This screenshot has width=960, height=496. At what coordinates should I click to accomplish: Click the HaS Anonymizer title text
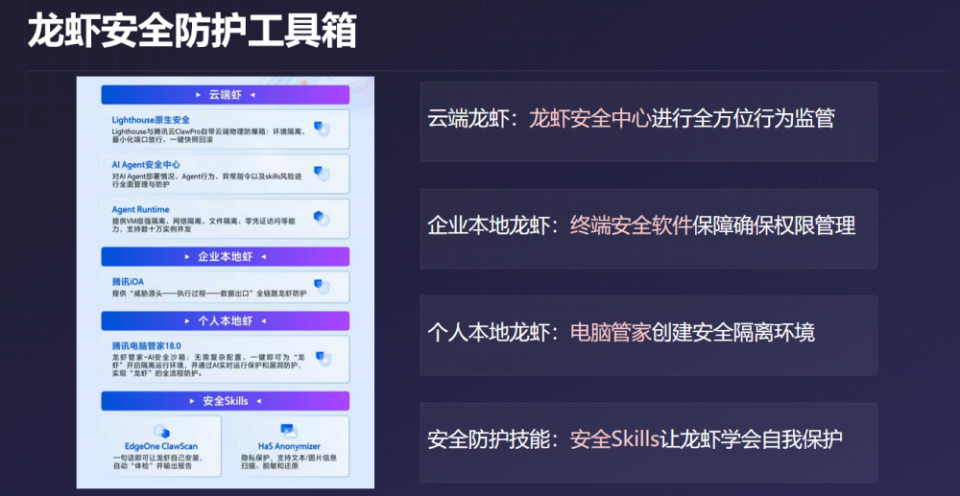coord(289,446)
